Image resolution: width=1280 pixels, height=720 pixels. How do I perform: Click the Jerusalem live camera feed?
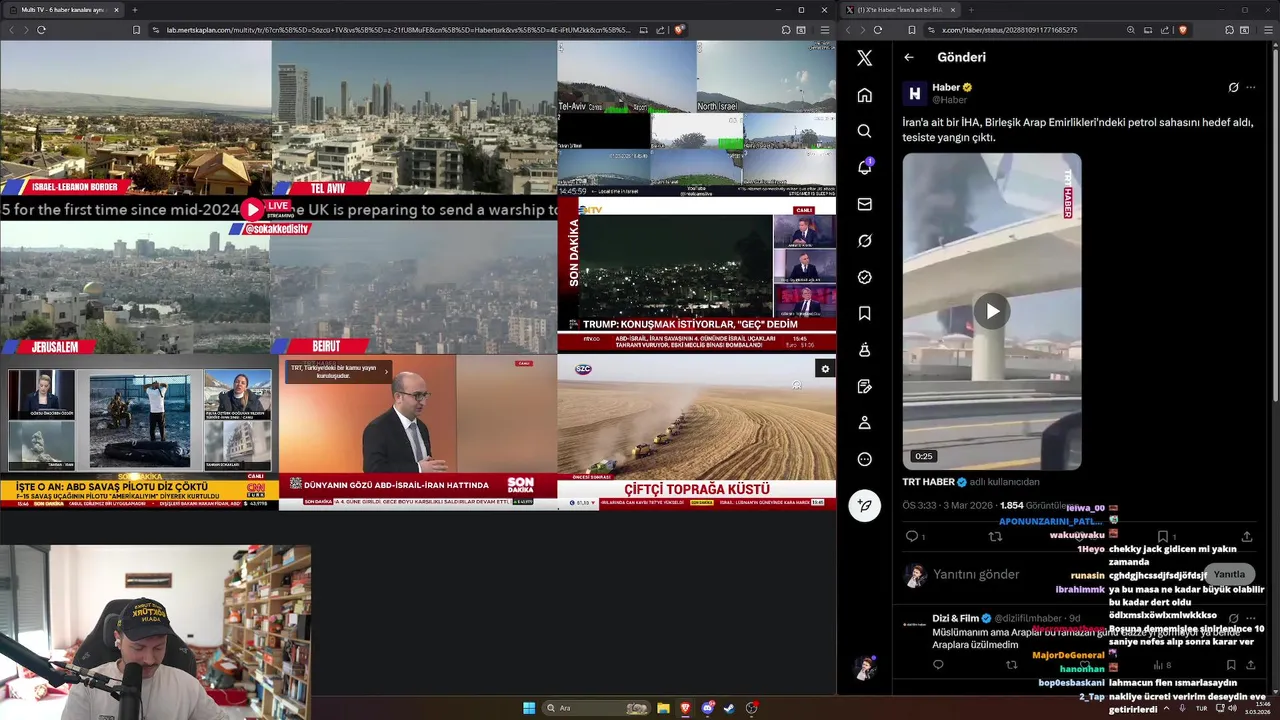click(135, 288)
